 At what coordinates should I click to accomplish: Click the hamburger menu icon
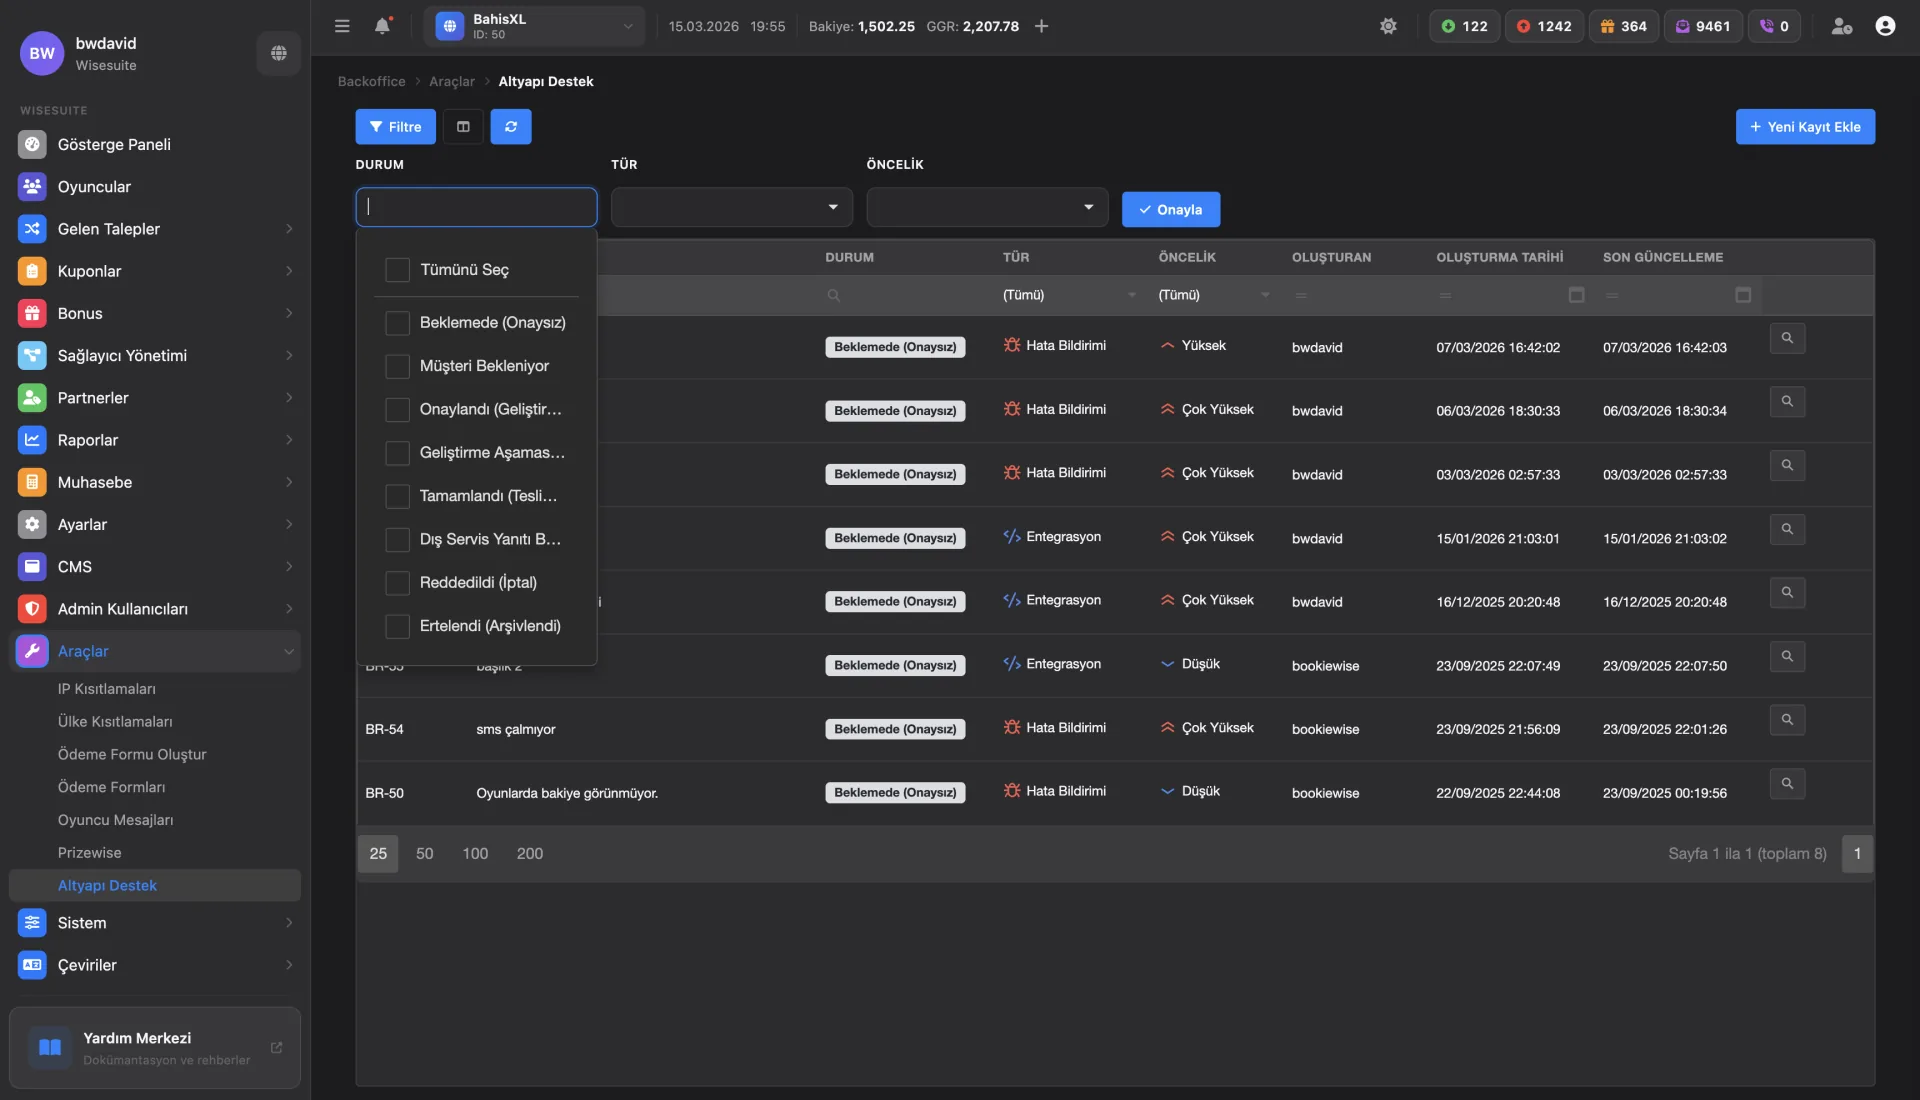pos(342,26)
